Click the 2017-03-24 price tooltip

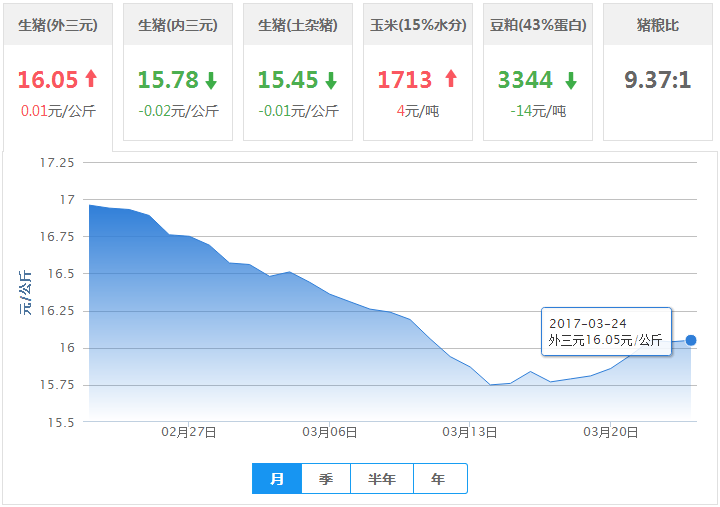coord(606,332)
